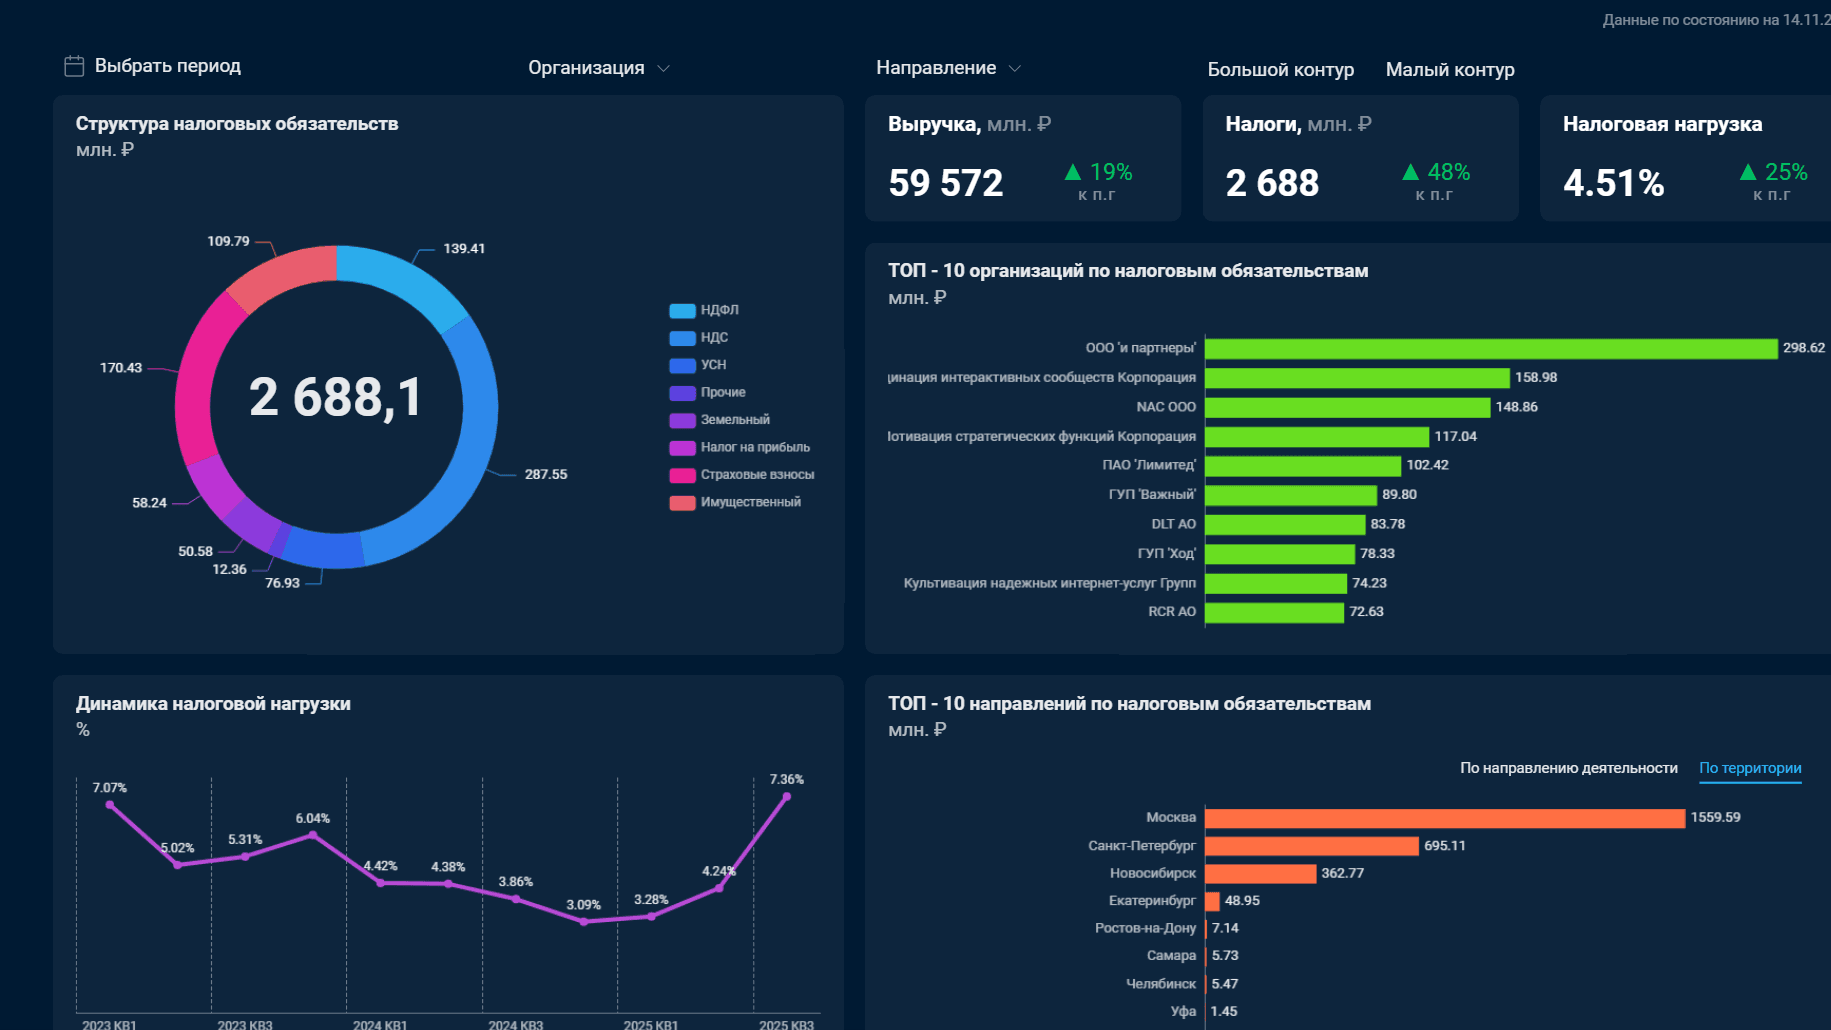Click the ООО 'и партнеры' bar
Viewport: 1831px width, 1030px height.
1491,348
